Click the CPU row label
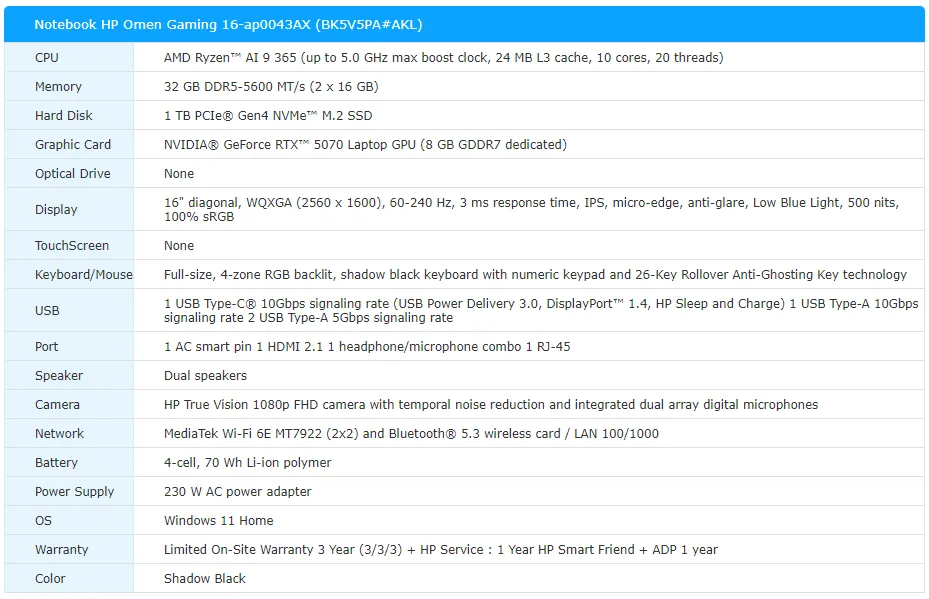 47,58
